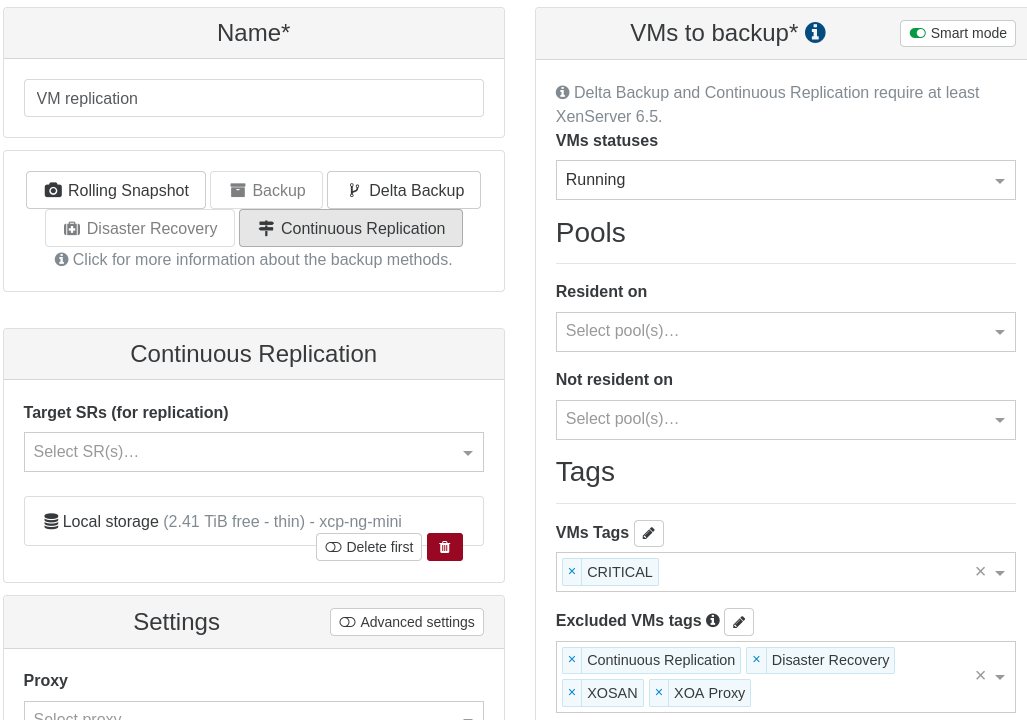Click the Name input field
Image resolution: width=1027 pixels, height=720 pixels.
(253, 98)
